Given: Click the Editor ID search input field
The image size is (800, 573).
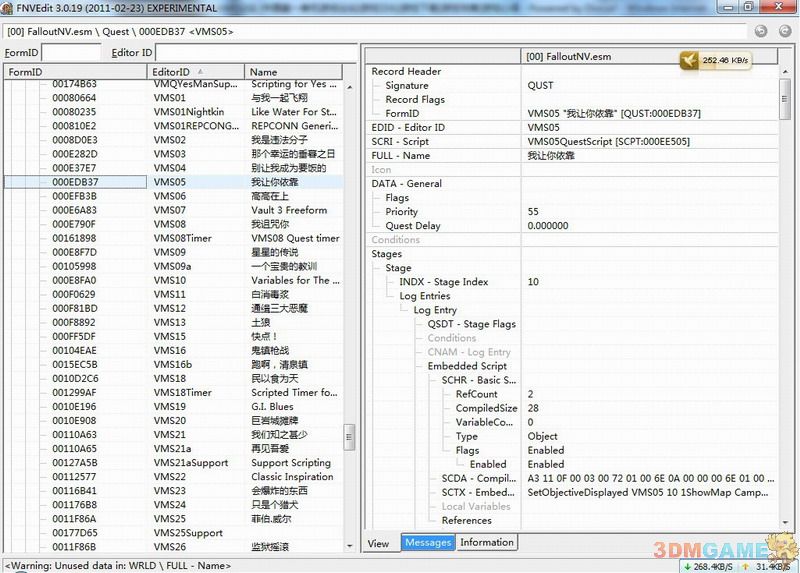Looking at the screenshot, I should coord(256,53).
